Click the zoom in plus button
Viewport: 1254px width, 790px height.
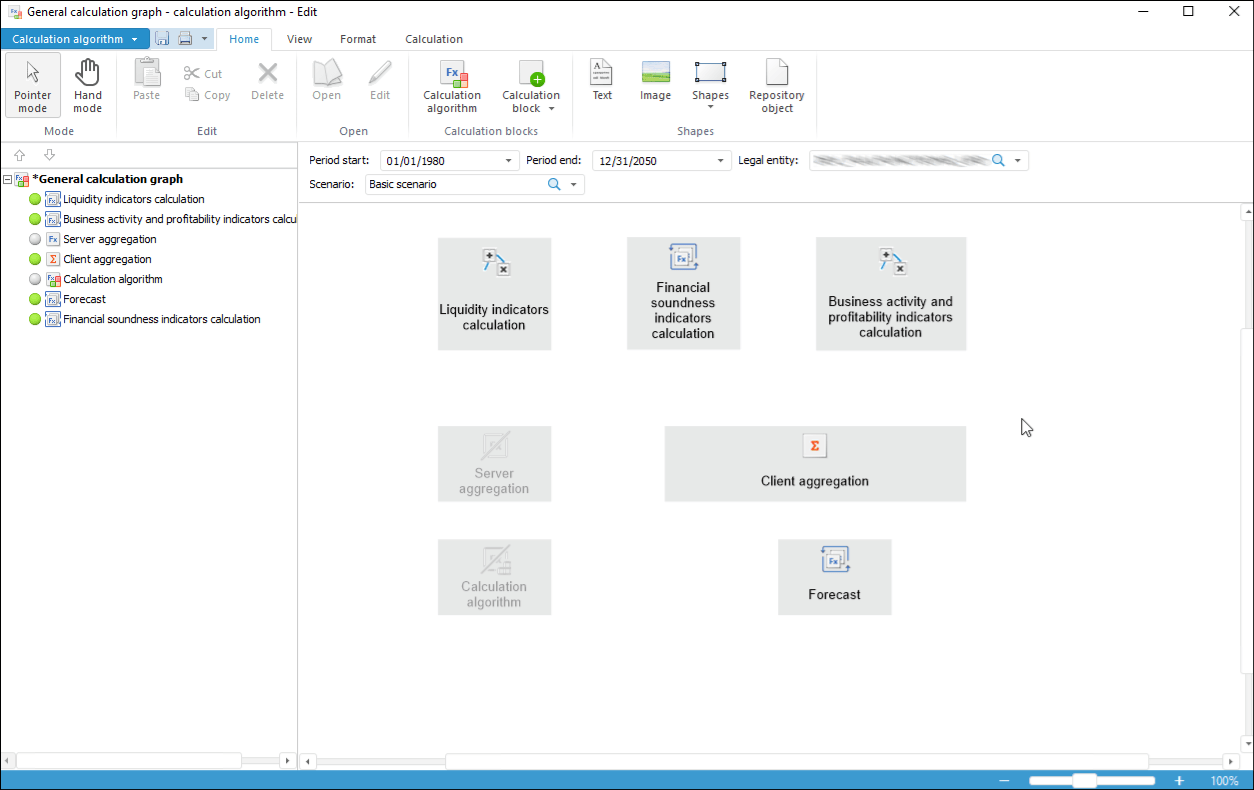tap(1179, 781)
